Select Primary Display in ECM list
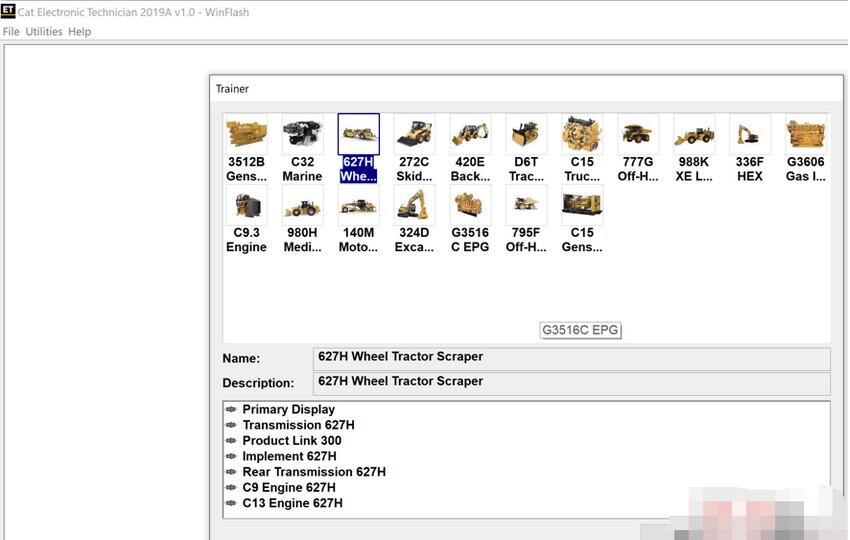 288,409
